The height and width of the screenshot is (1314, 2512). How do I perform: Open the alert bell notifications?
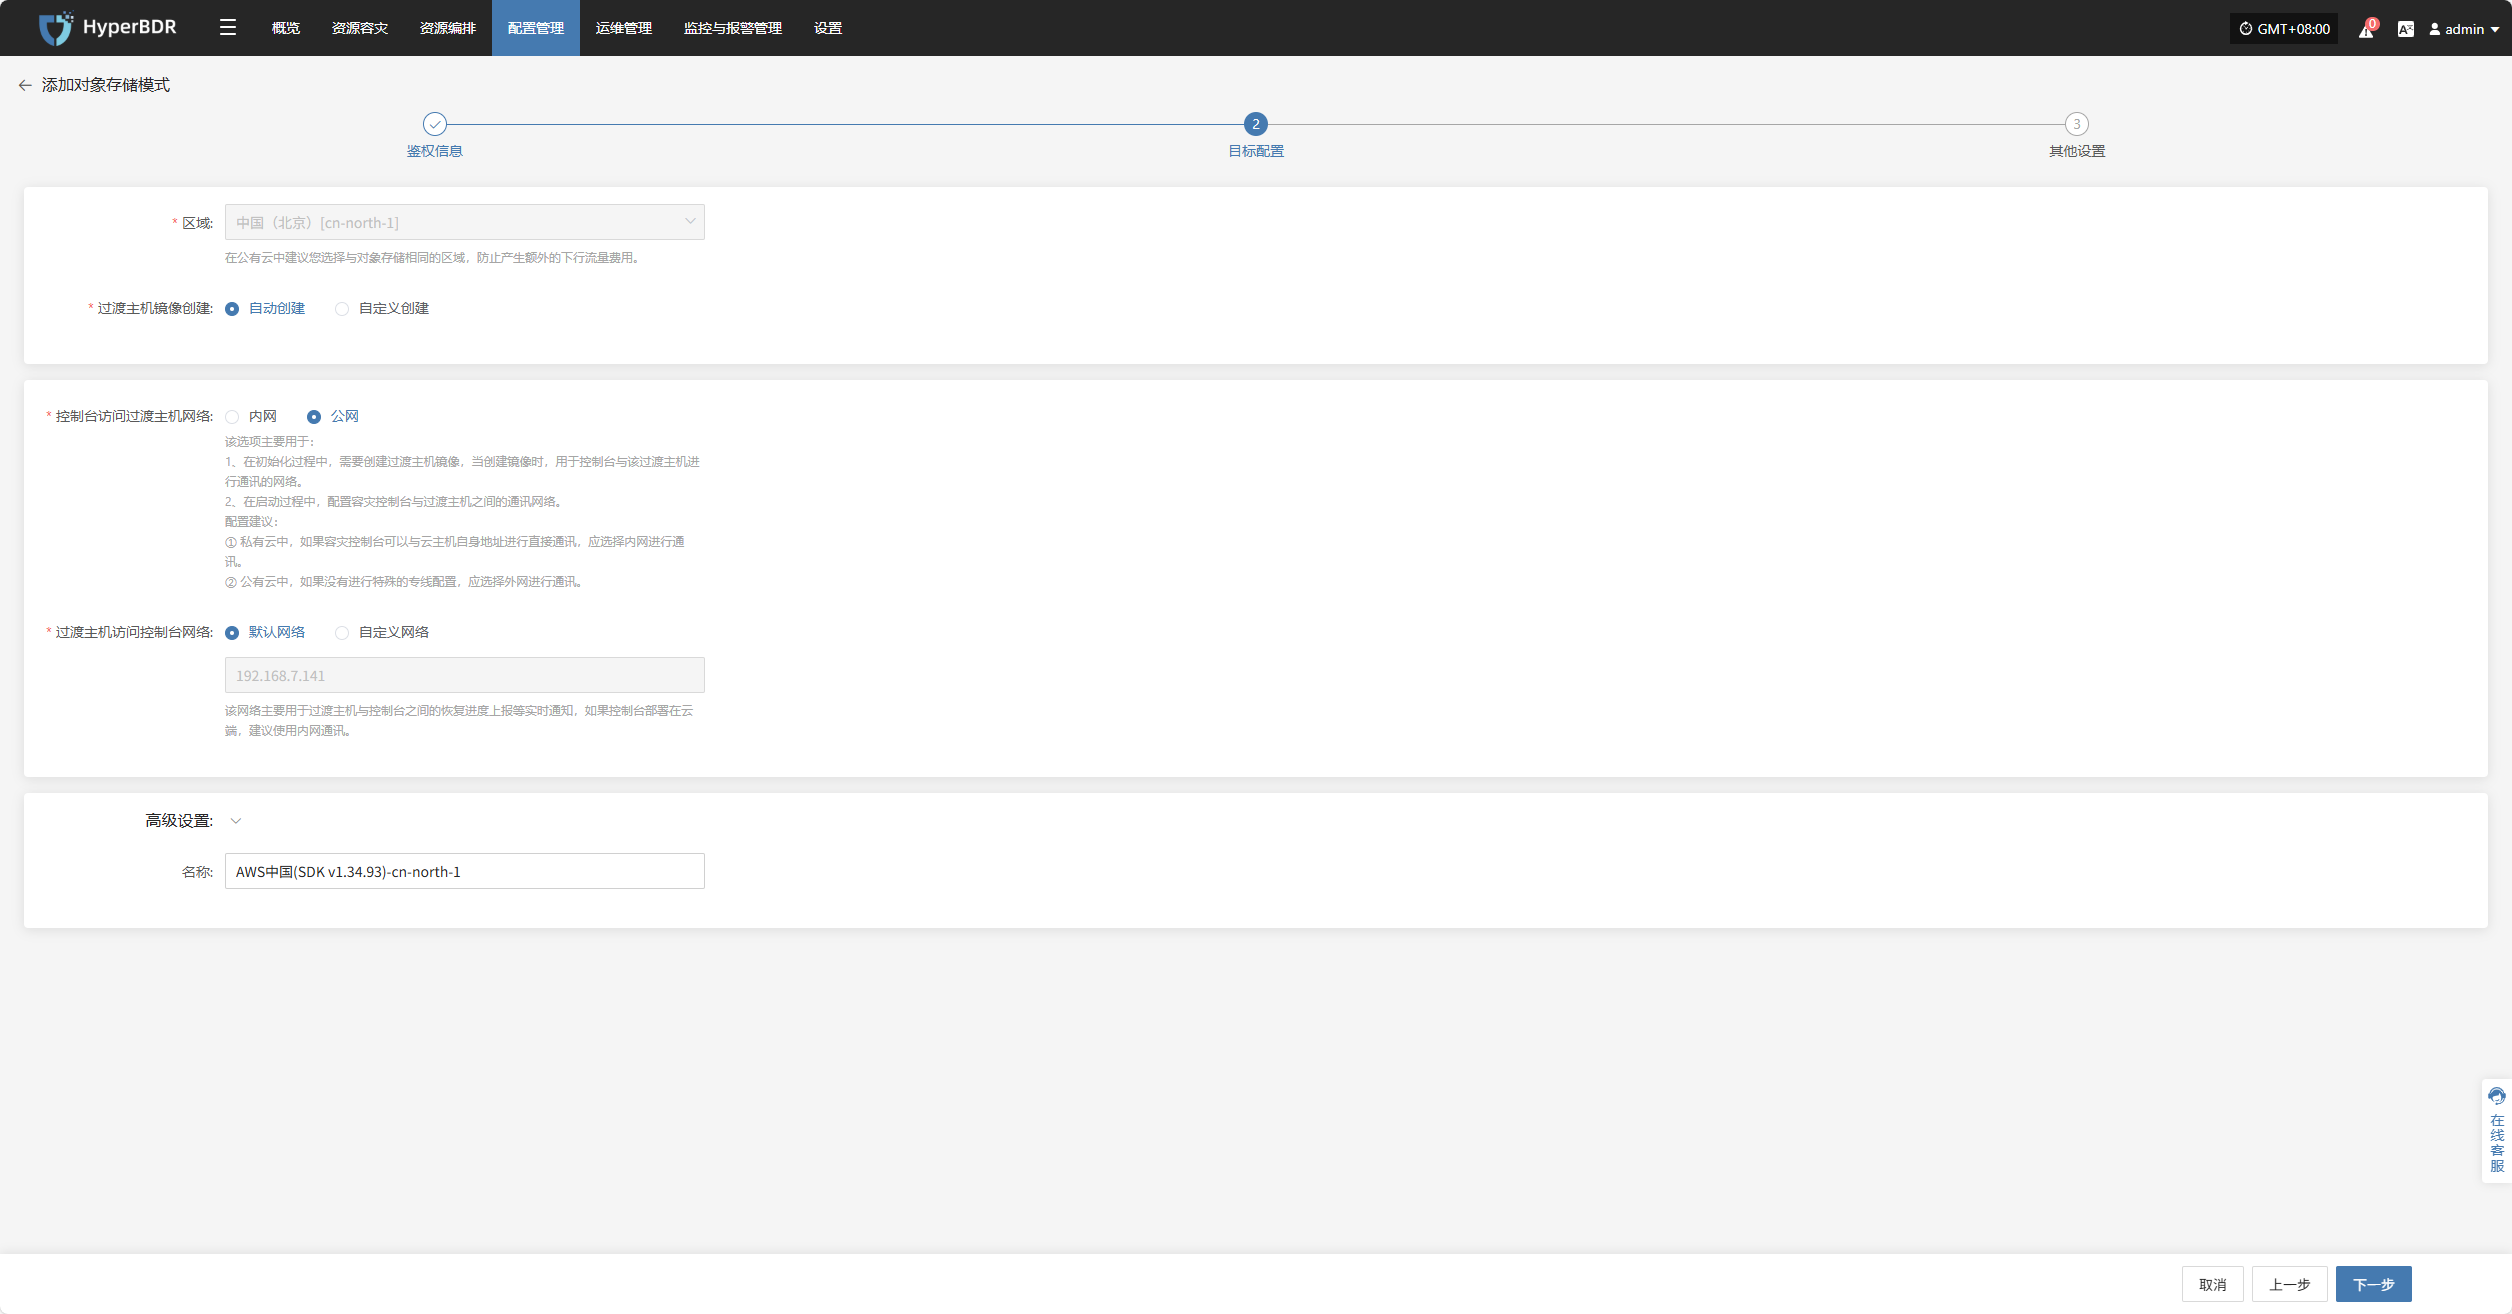click(2366, 29)
